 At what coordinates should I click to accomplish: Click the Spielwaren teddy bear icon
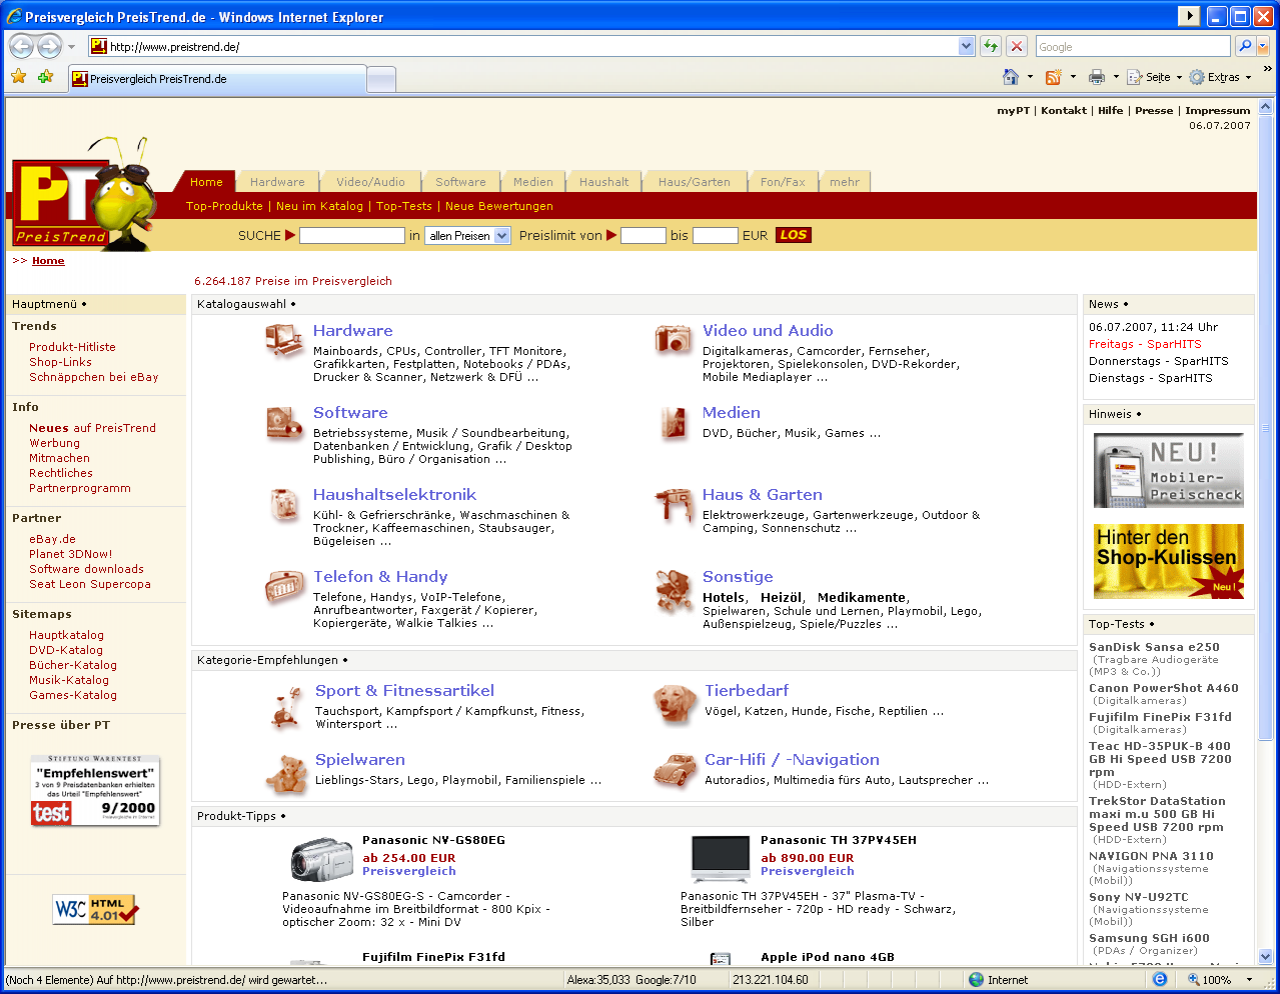coord(286,773)
